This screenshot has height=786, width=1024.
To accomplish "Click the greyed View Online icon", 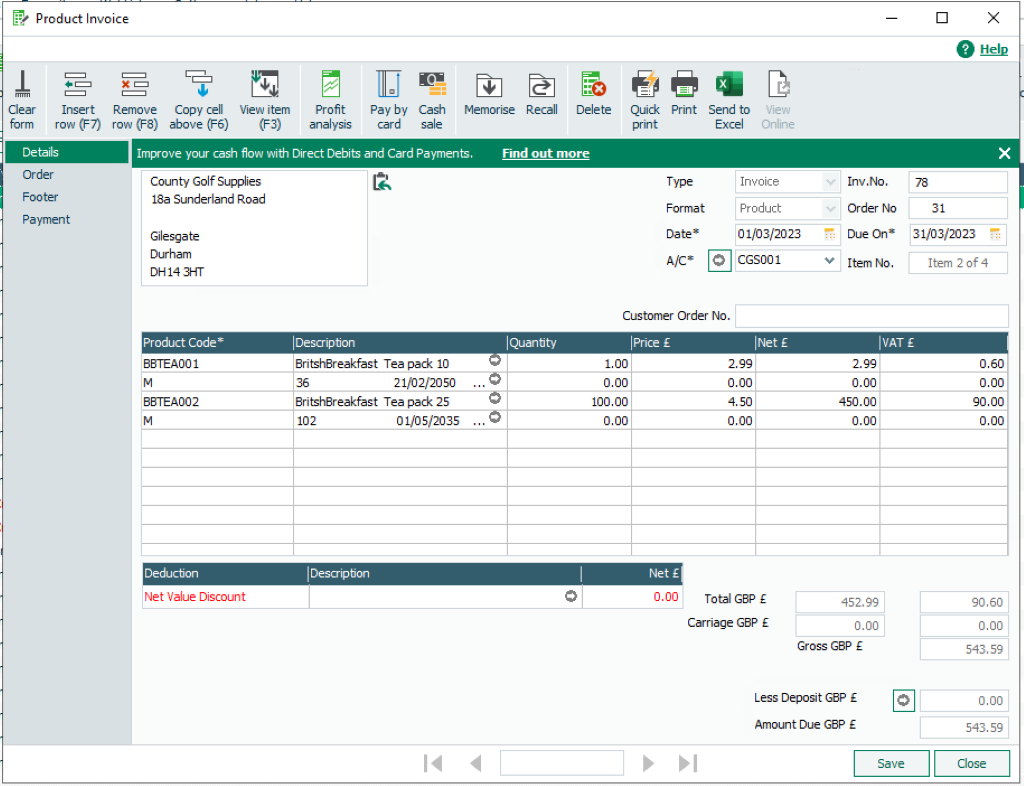I will (x=778, y=100).
